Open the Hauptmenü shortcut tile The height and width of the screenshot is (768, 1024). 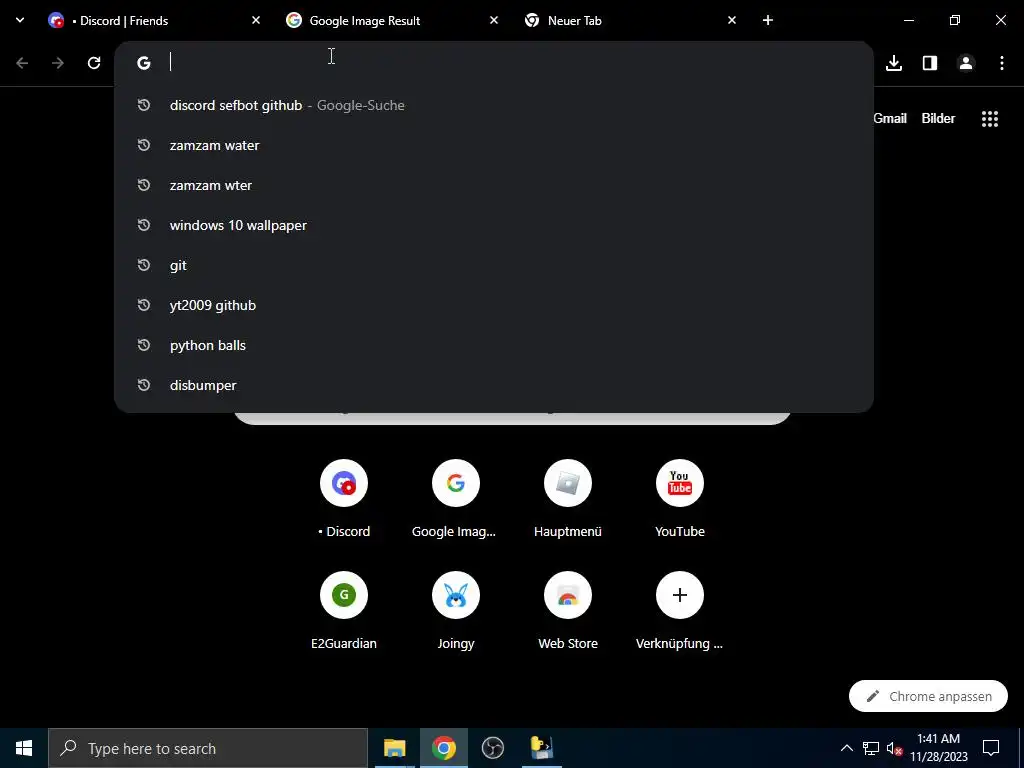coord(568,500)
